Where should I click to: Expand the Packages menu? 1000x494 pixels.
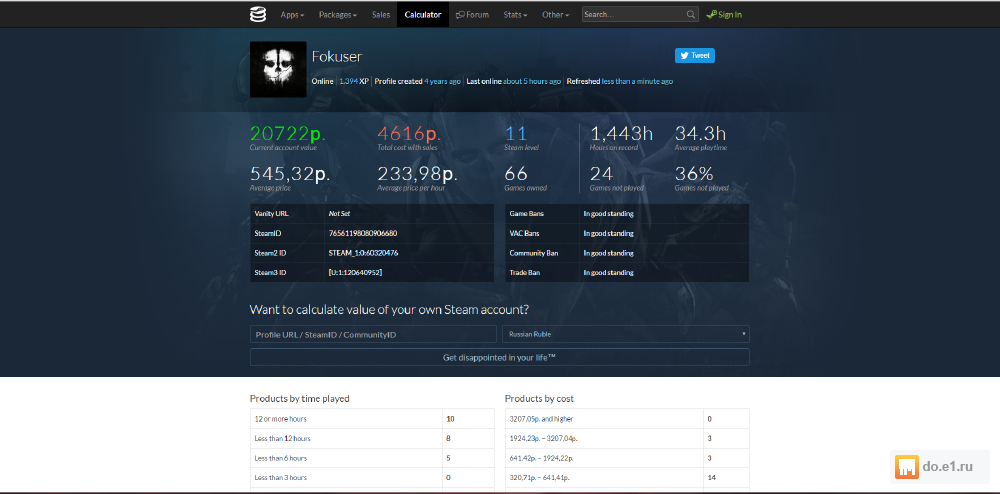(337, 15)
